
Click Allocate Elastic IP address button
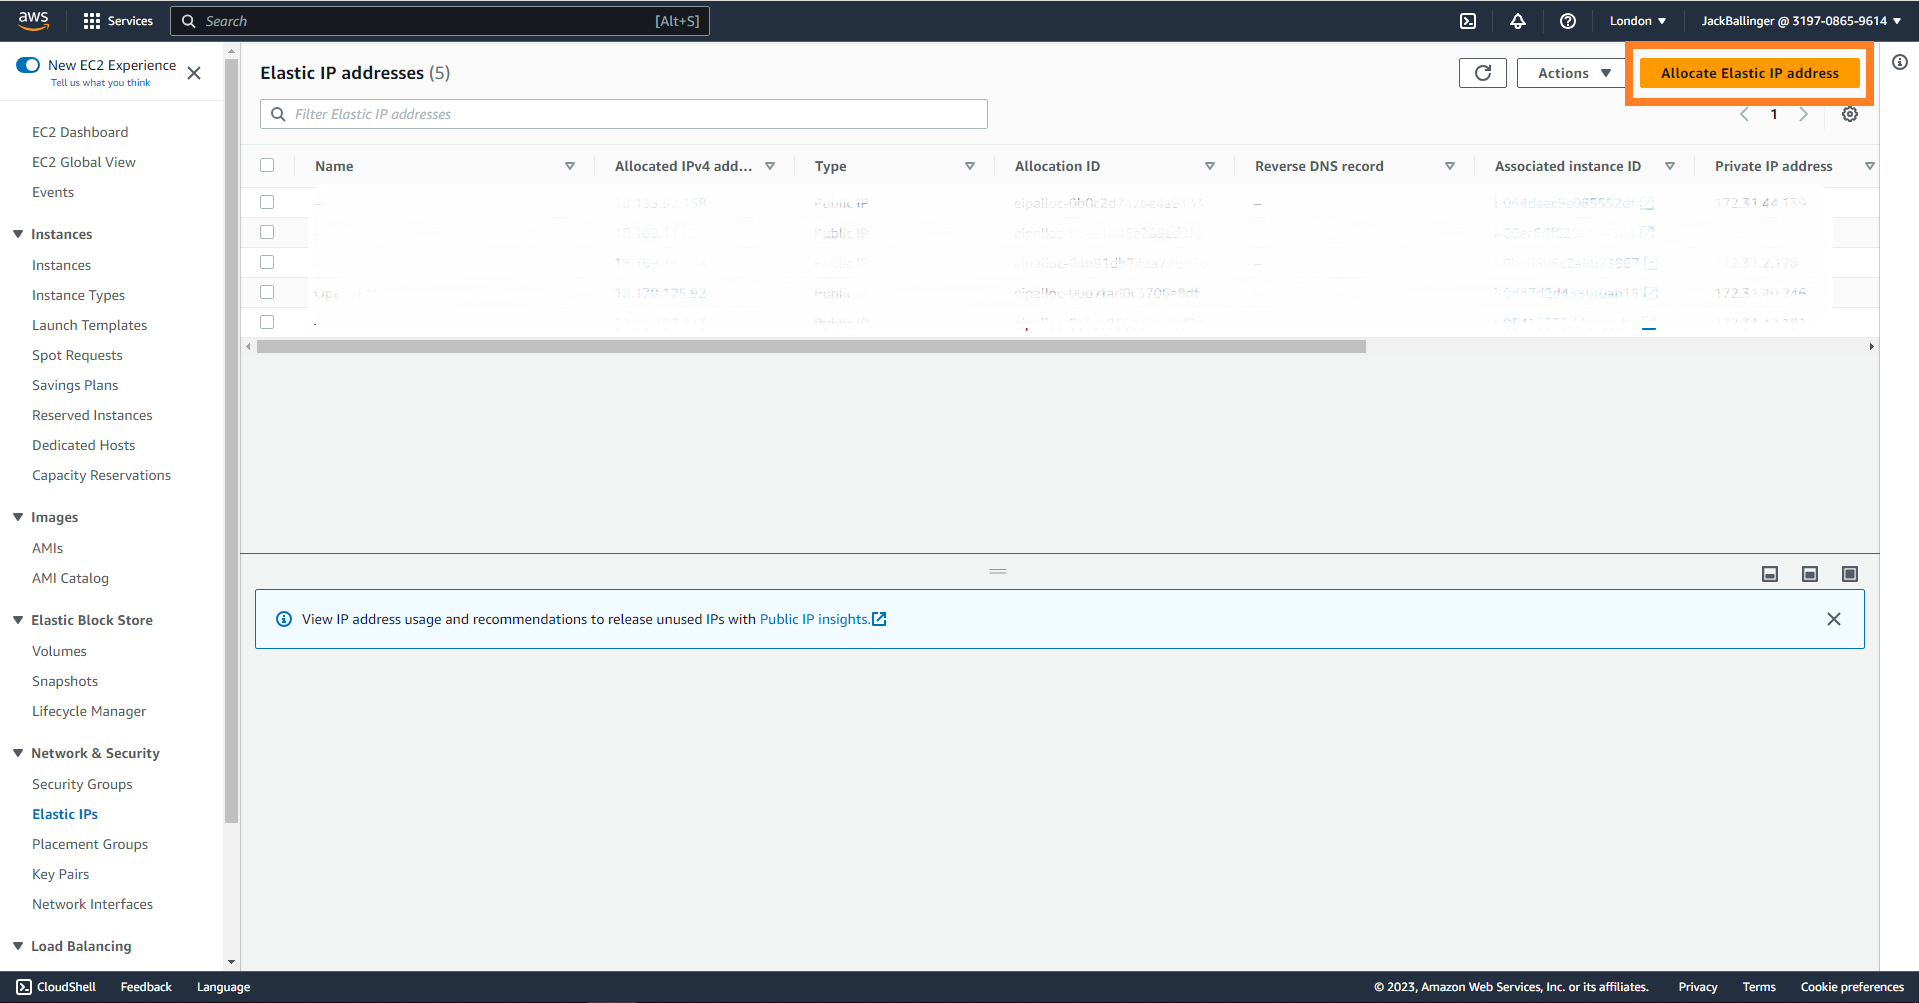(x=1749, y=73)
